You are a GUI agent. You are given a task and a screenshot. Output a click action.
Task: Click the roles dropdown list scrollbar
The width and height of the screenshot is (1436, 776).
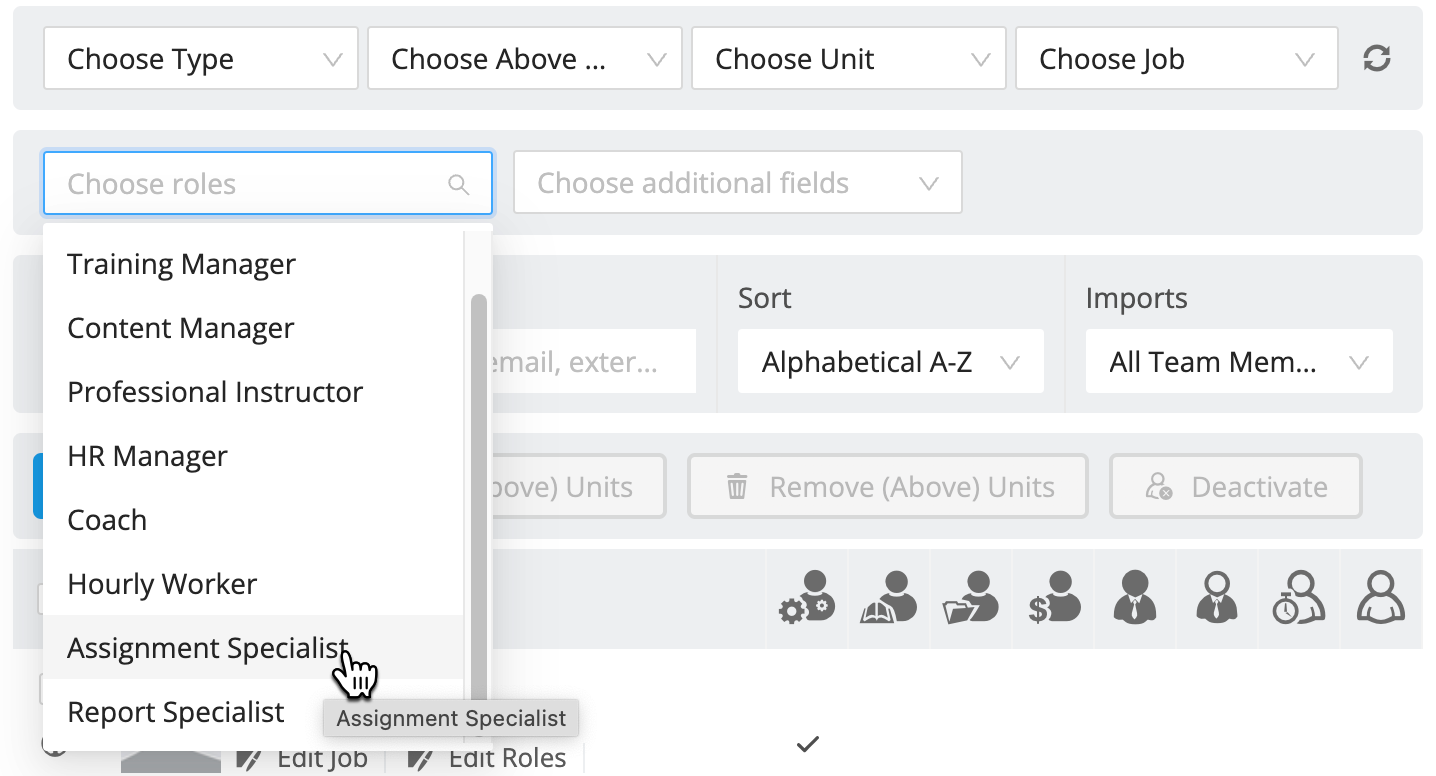[x=479, y=500]
